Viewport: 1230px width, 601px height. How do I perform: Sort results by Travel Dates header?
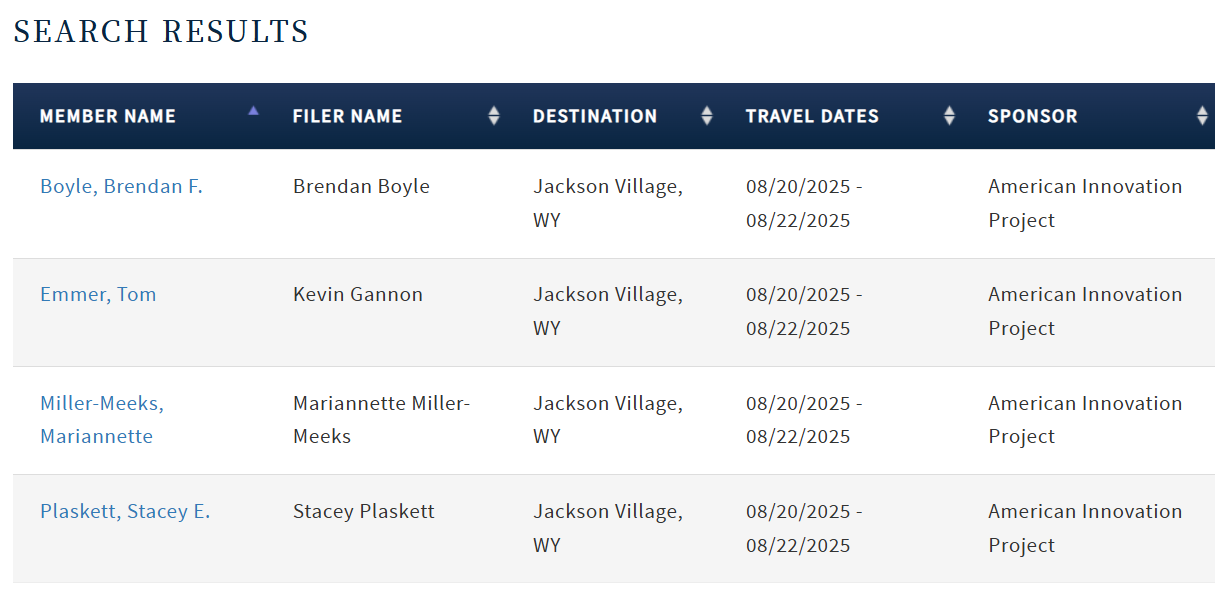coord(812,116)
